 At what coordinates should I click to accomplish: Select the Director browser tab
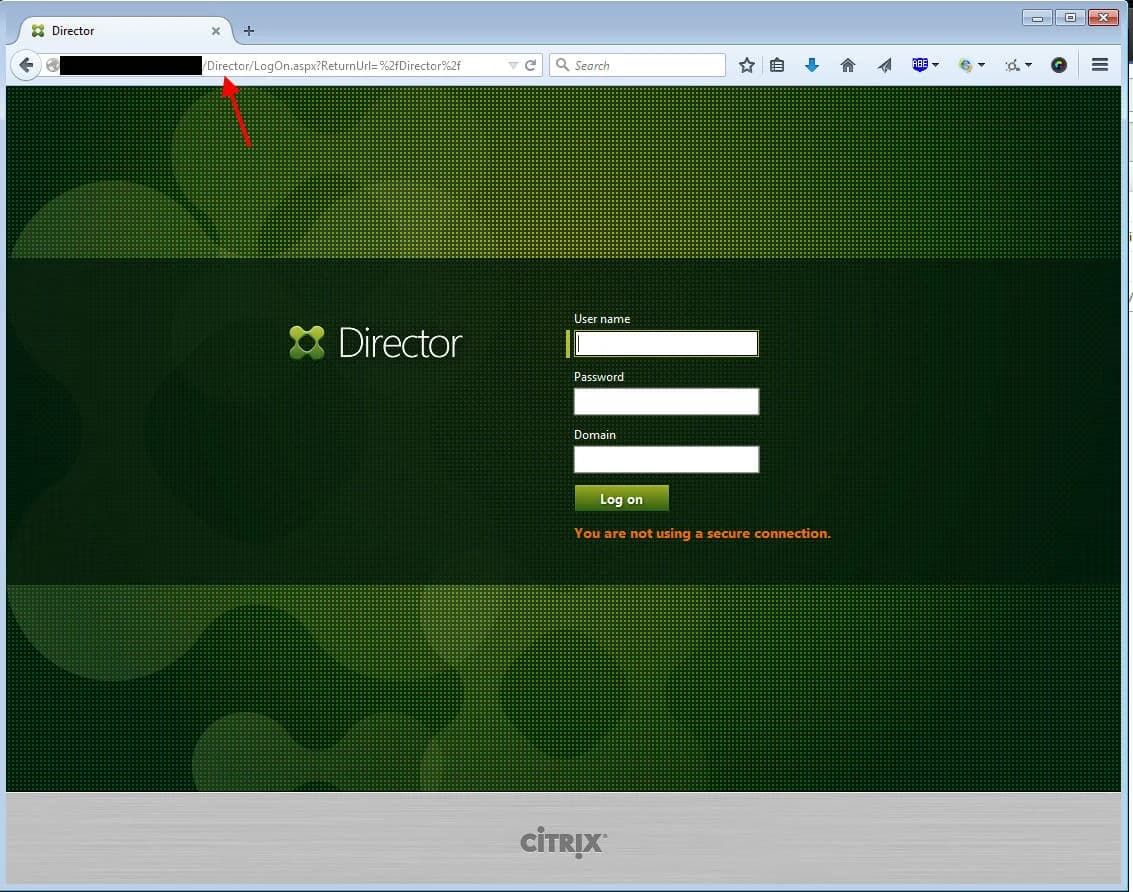tap(124, 30)
